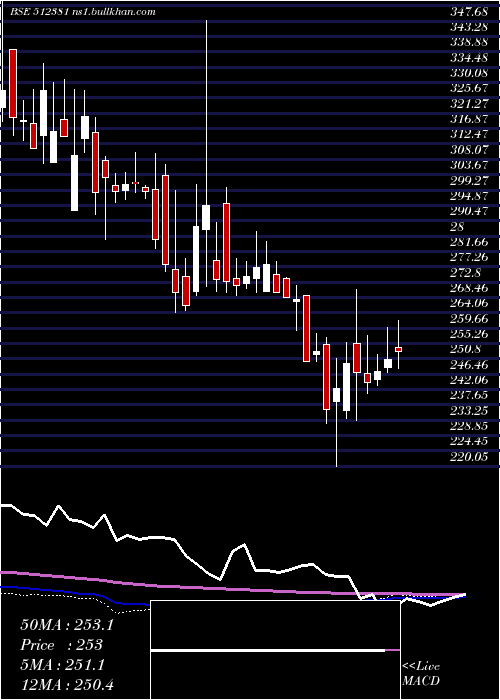Screen dimensions: 500x700
Task: Click the 233.25 price axis label
Action: (468, 410)
